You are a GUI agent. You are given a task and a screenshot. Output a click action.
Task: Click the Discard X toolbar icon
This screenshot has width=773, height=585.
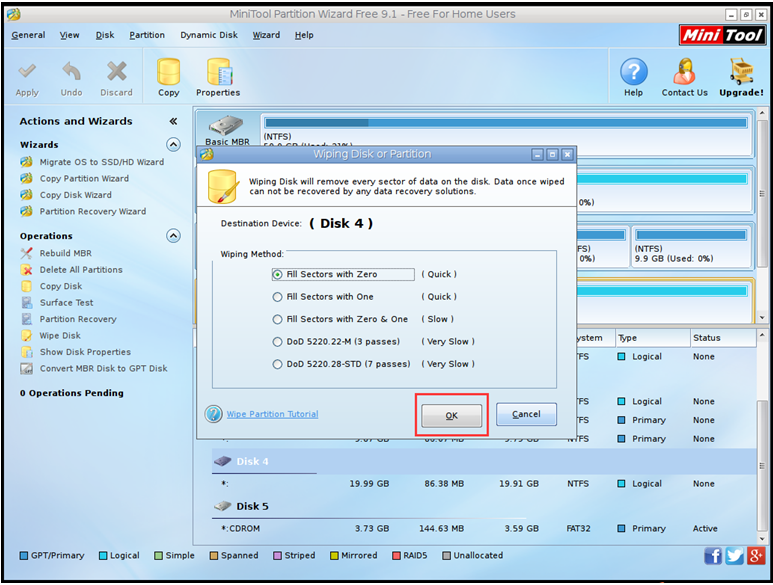tap(116, 72)
